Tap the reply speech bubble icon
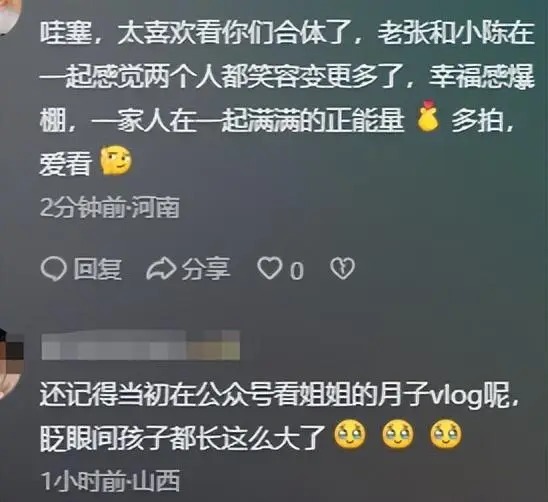Image resolution: width=548 pixels, height=502 pixels. [x=53, y=269]
